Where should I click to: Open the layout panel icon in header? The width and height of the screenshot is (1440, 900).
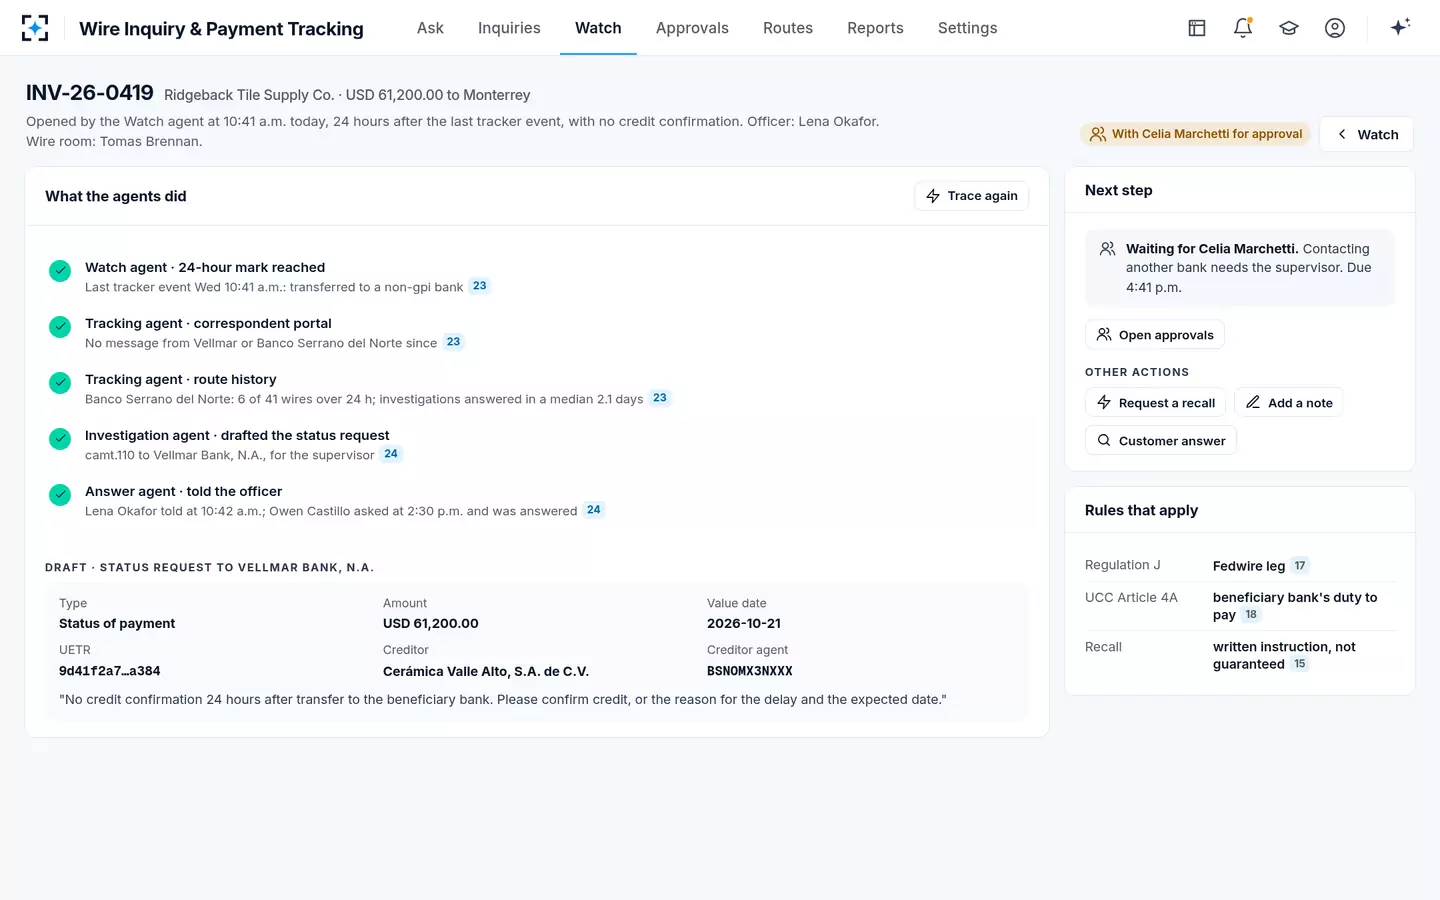(1197, 28)
